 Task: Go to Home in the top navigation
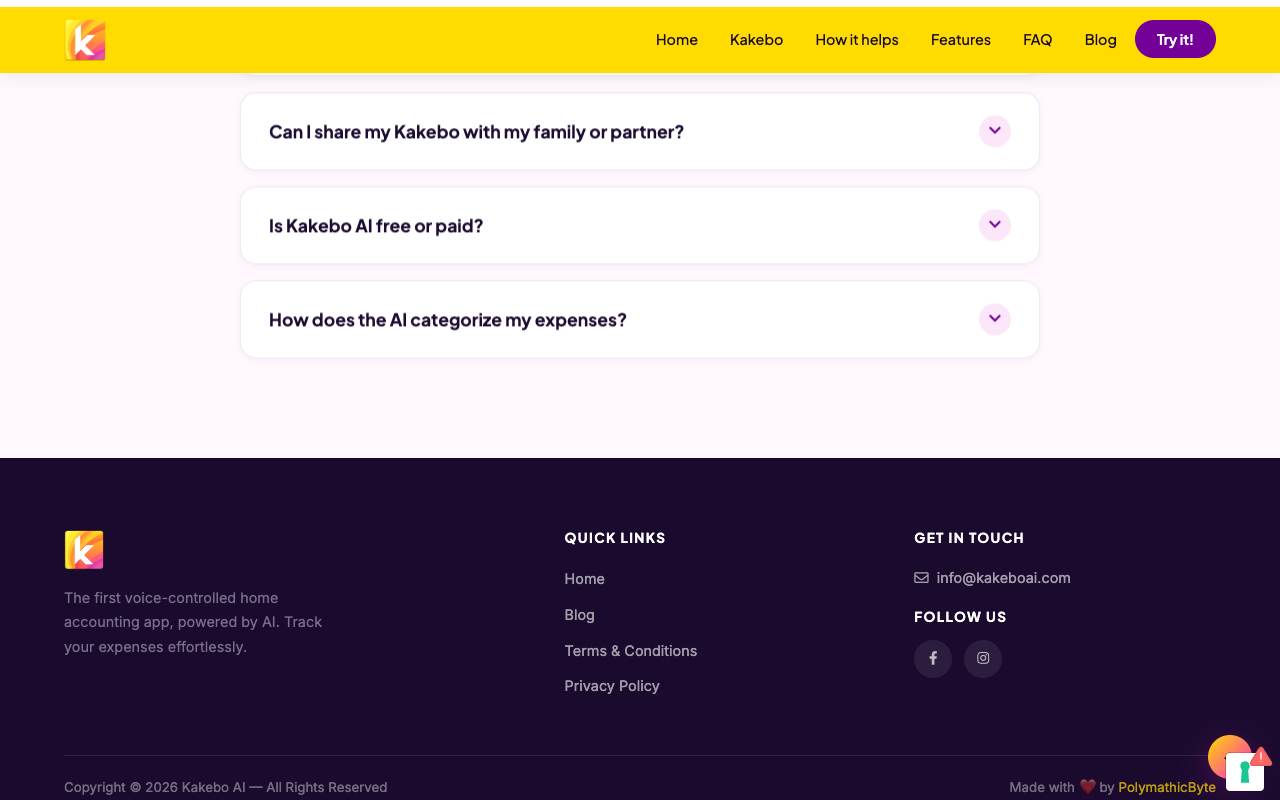tap(677, 40)
